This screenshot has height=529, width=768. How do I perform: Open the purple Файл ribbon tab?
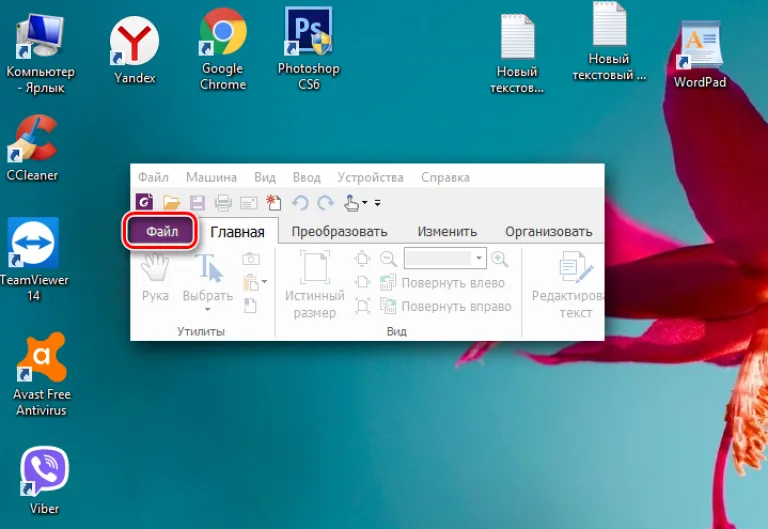[162, 231]
